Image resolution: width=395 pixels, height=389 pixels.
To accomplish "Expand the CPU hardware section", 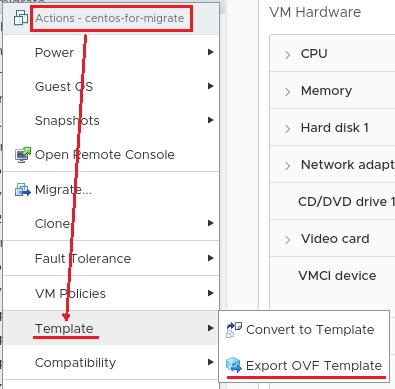I will [x=288, y=54].
